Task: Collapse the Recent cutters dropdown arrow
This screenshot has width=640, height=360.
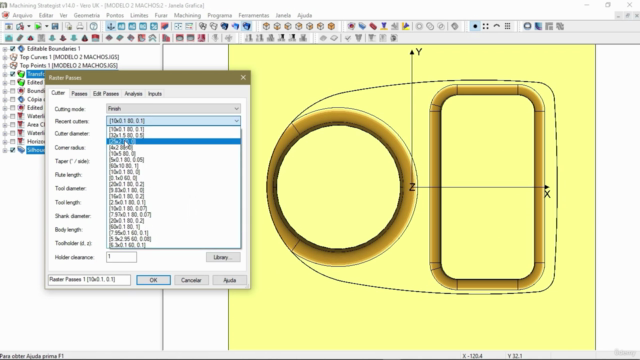Action: pyautogui.click(x=236, y=121)
